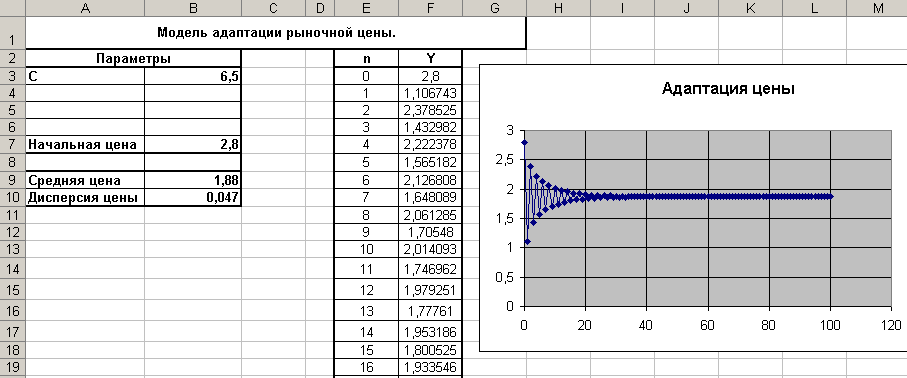Screen dimensions: 907x378
Task: Select column header B
Action: (x=193, y=8)
